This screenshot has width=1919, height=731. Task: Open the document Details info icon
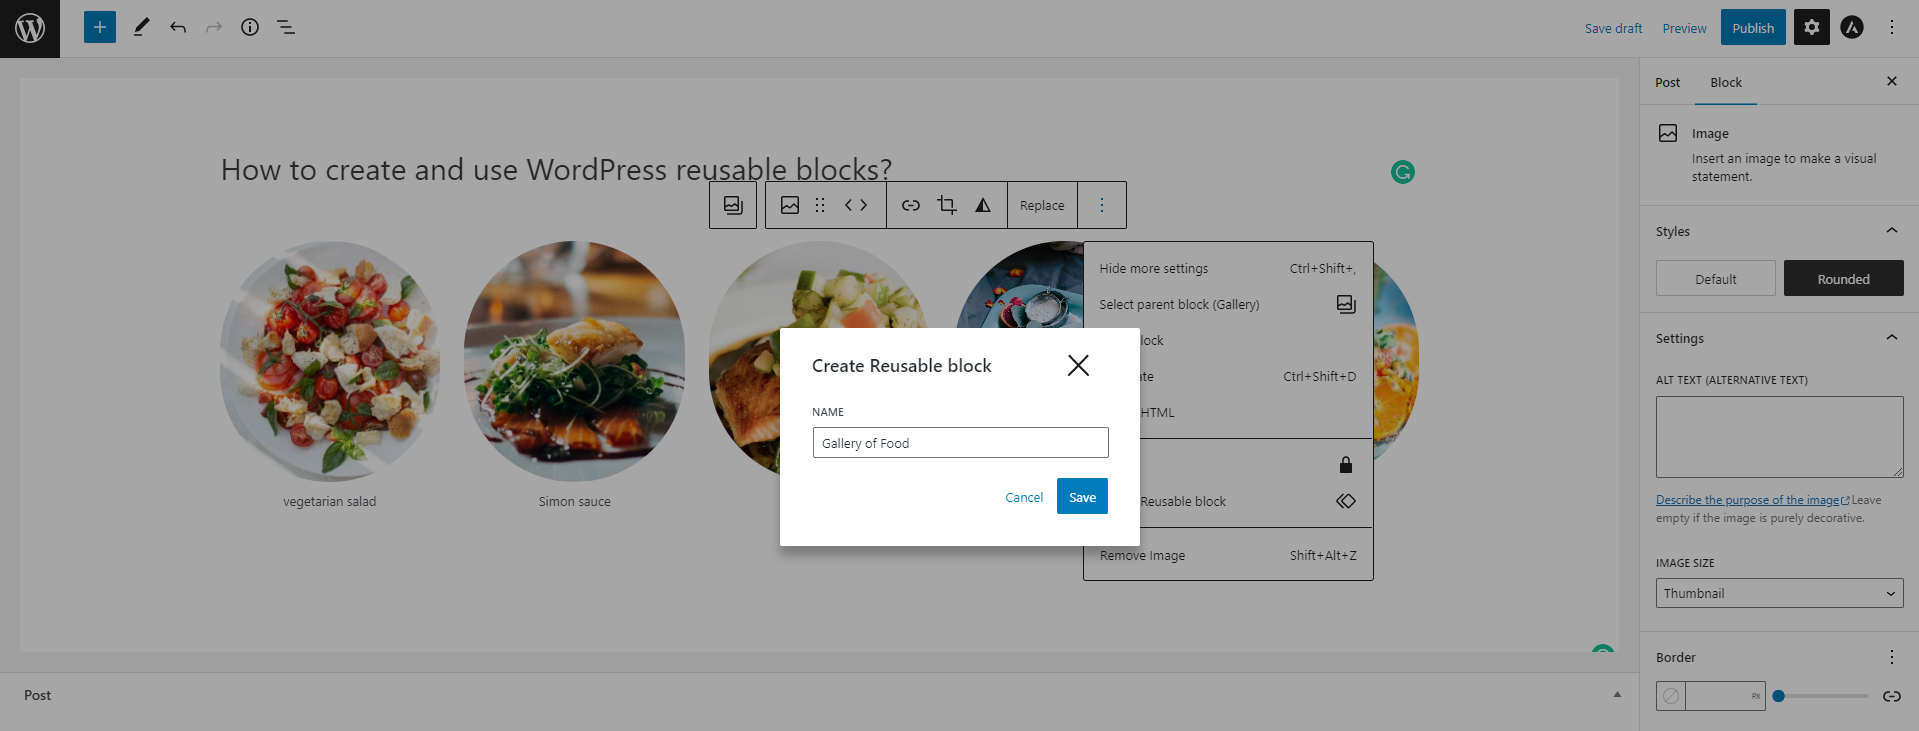(250, 27)
